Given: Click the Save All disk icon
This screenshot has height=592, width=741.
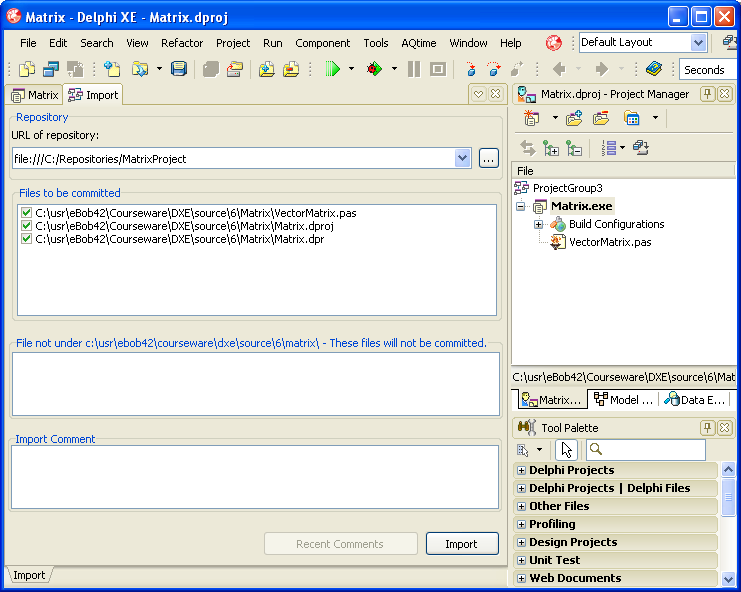Looking at the screenshot, I should (179, 69).
